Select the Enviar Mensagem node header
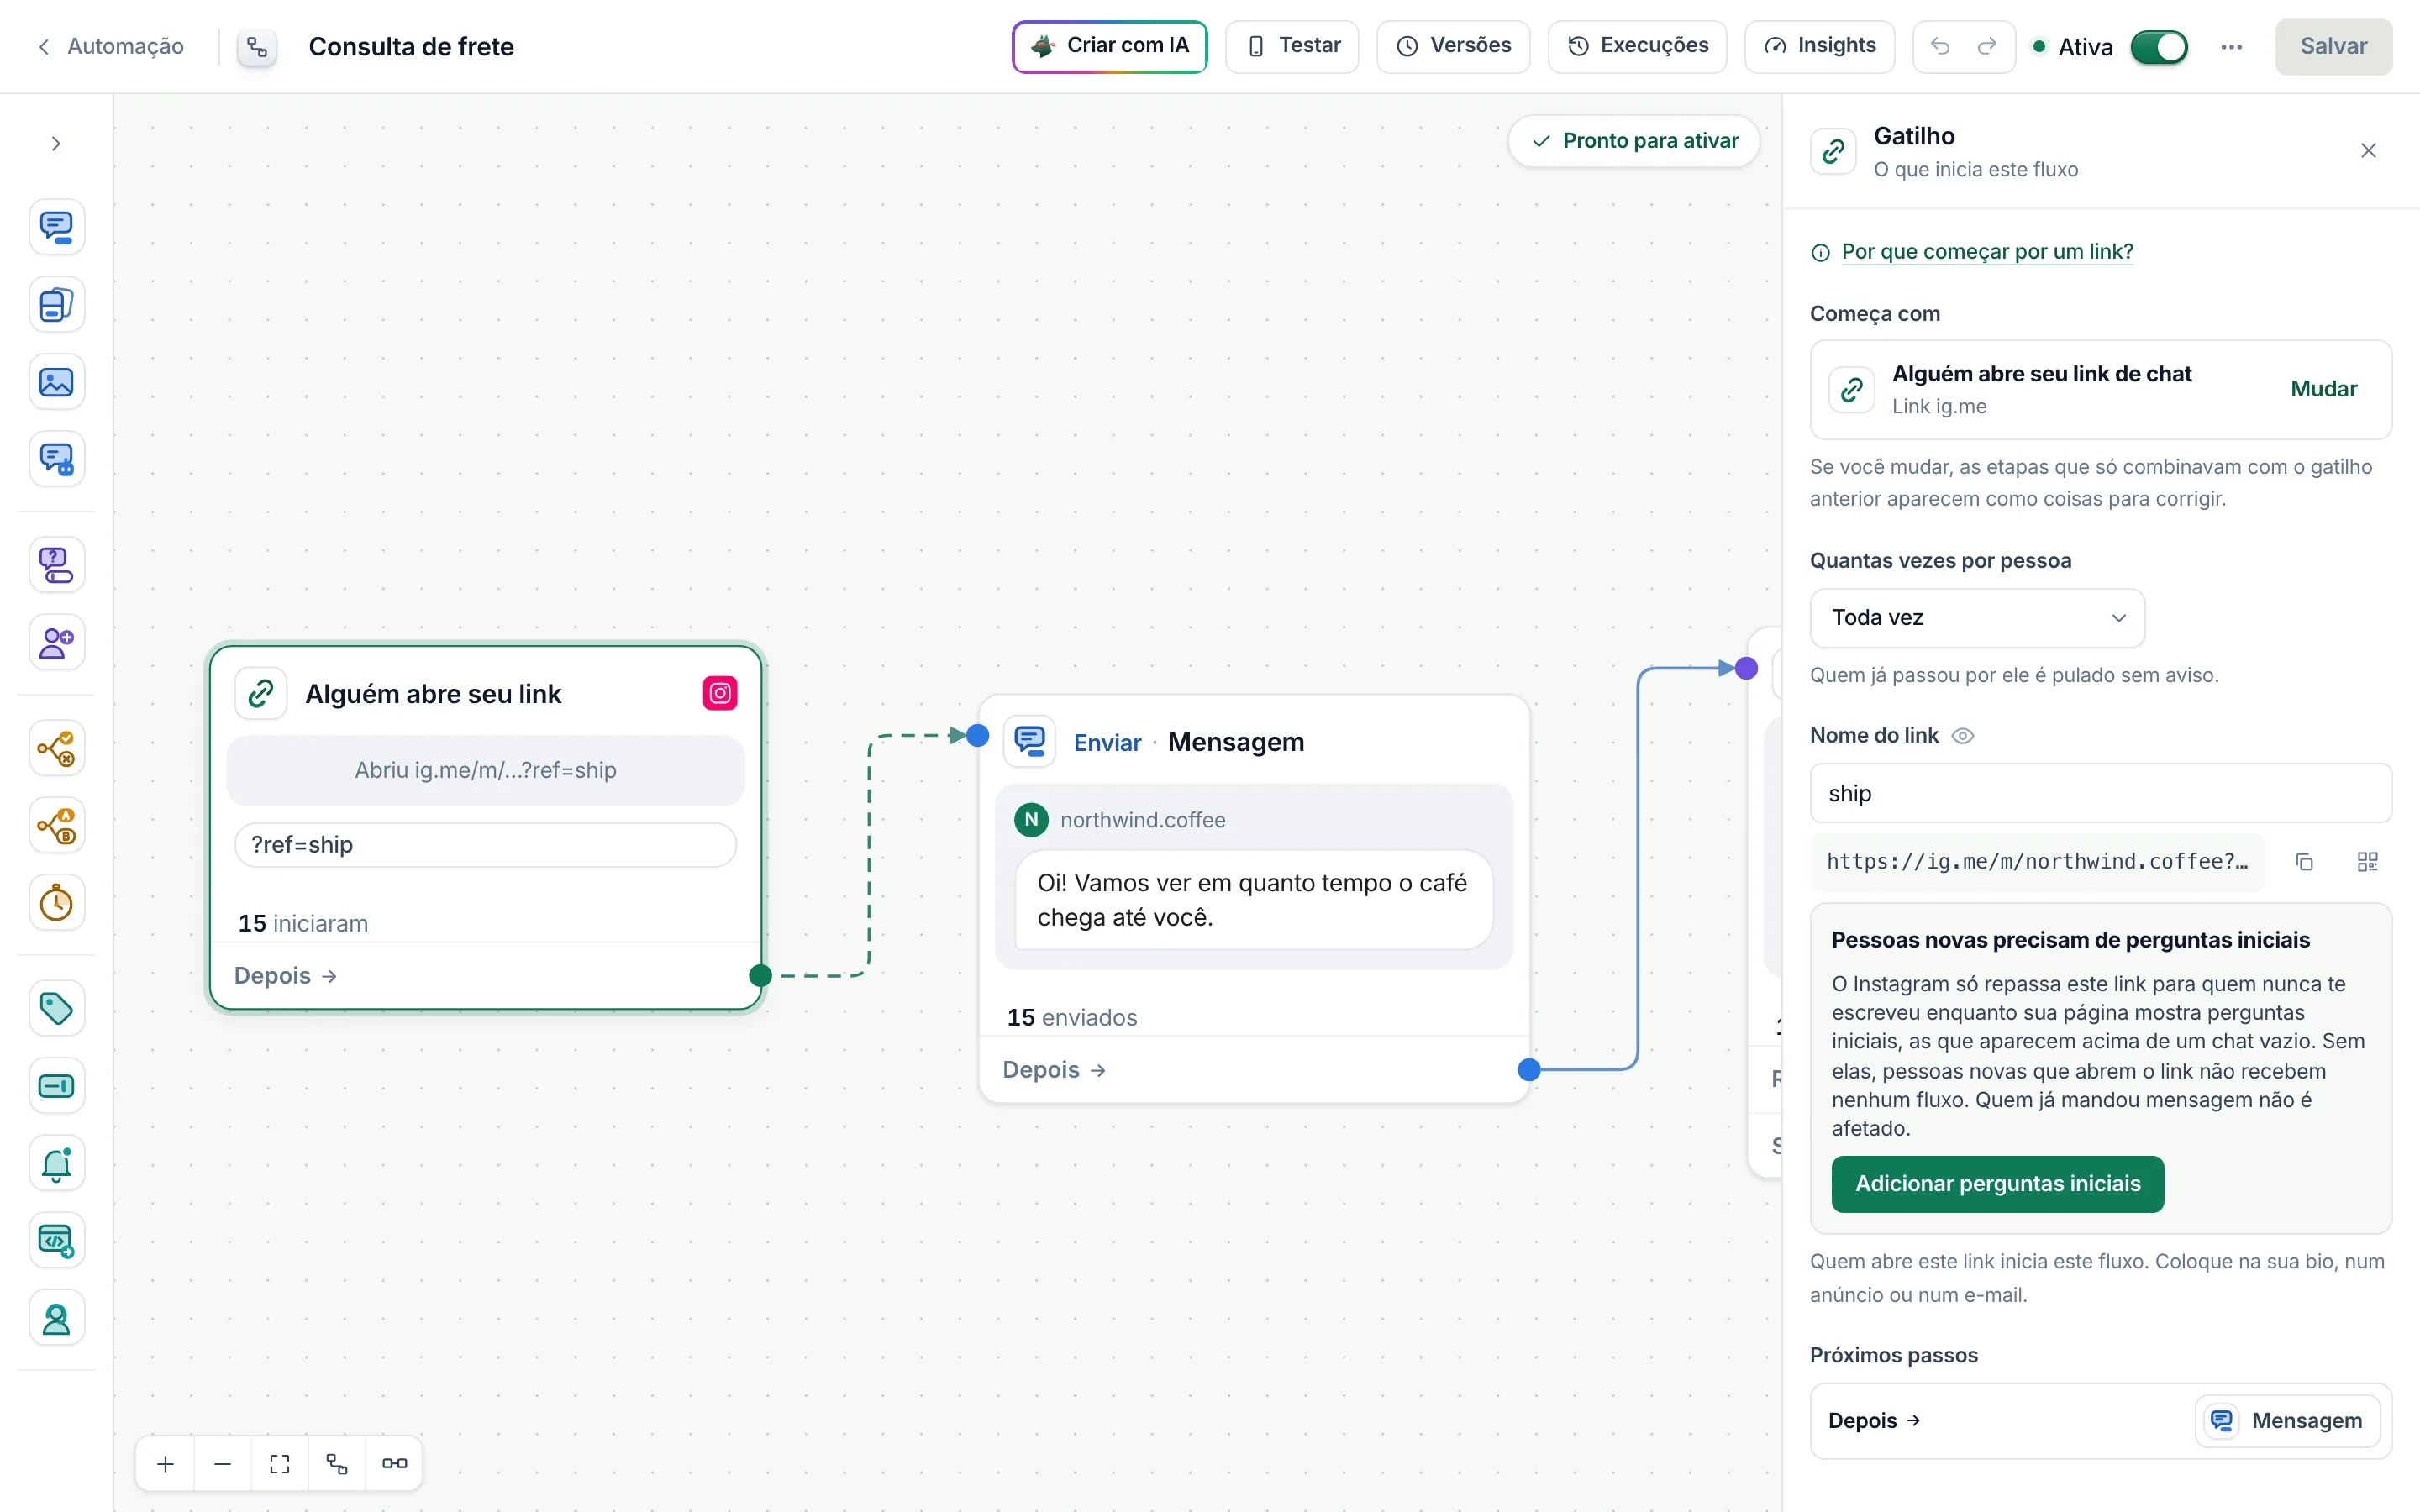 (1254, 742)
